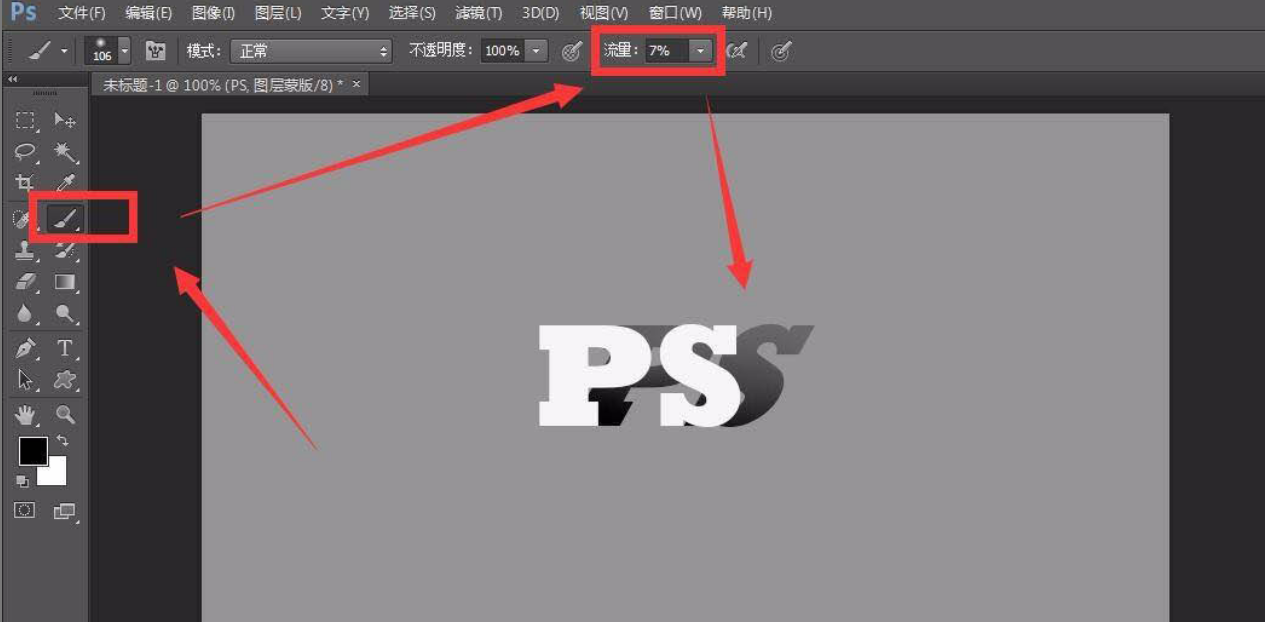Click the opacity 100% value field
This screenshot has height=622, width=1265.
click(502, 51)
